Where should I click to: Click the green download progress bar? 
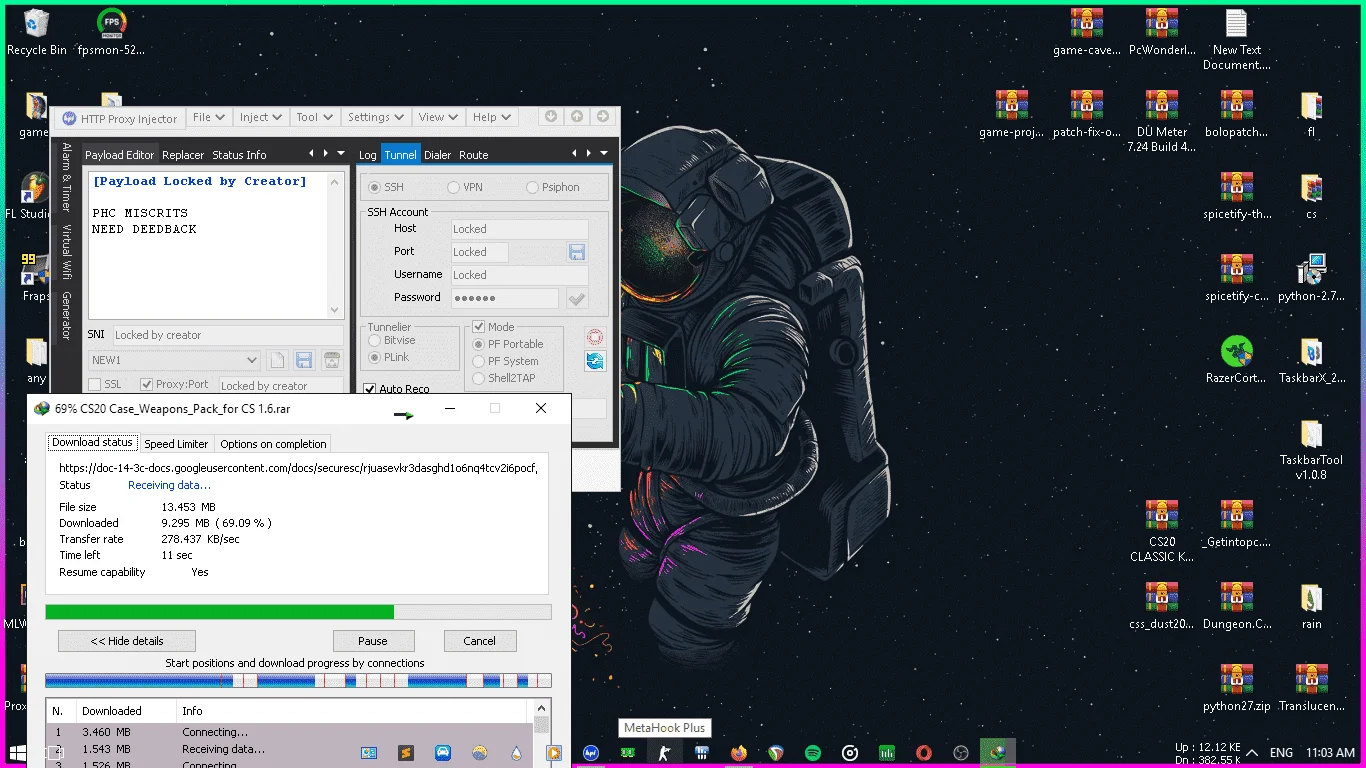pyautogui.click(x=298, y=612)
